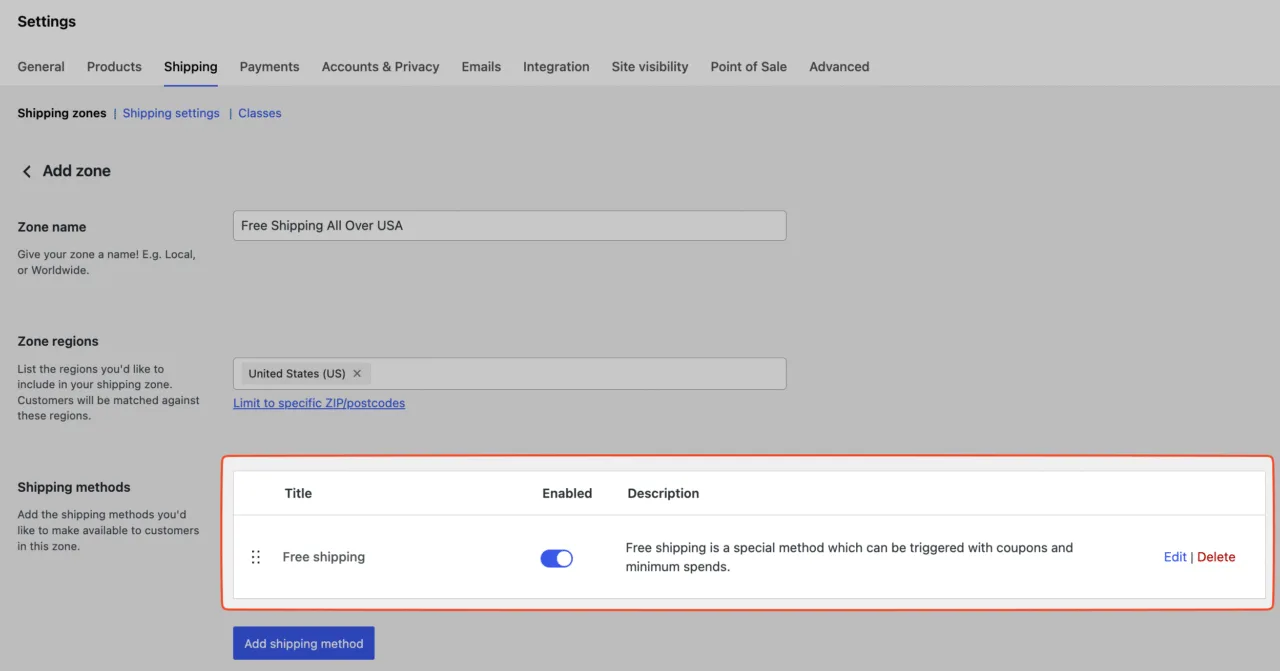Open the Payments tab
This screenshot has height=671, width=1280.
269,67
